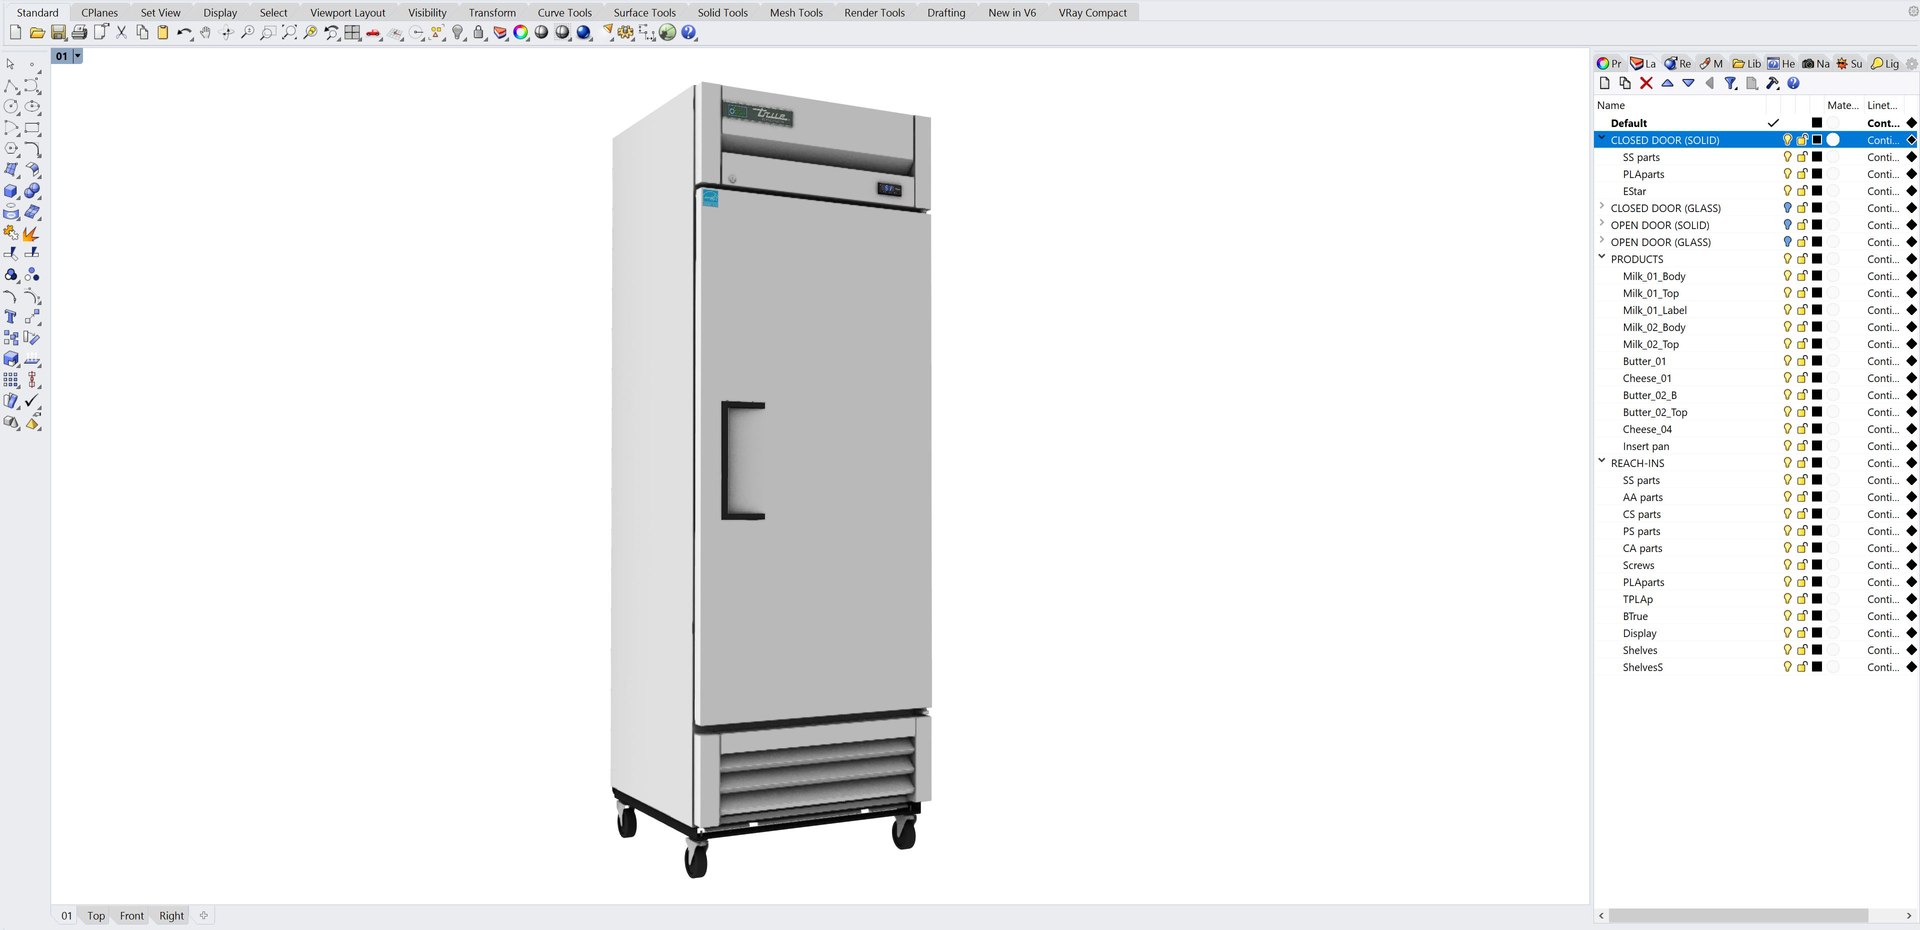Open Help with the blue question mark
The image size is (1920, 930).
[x=689, y=33]
